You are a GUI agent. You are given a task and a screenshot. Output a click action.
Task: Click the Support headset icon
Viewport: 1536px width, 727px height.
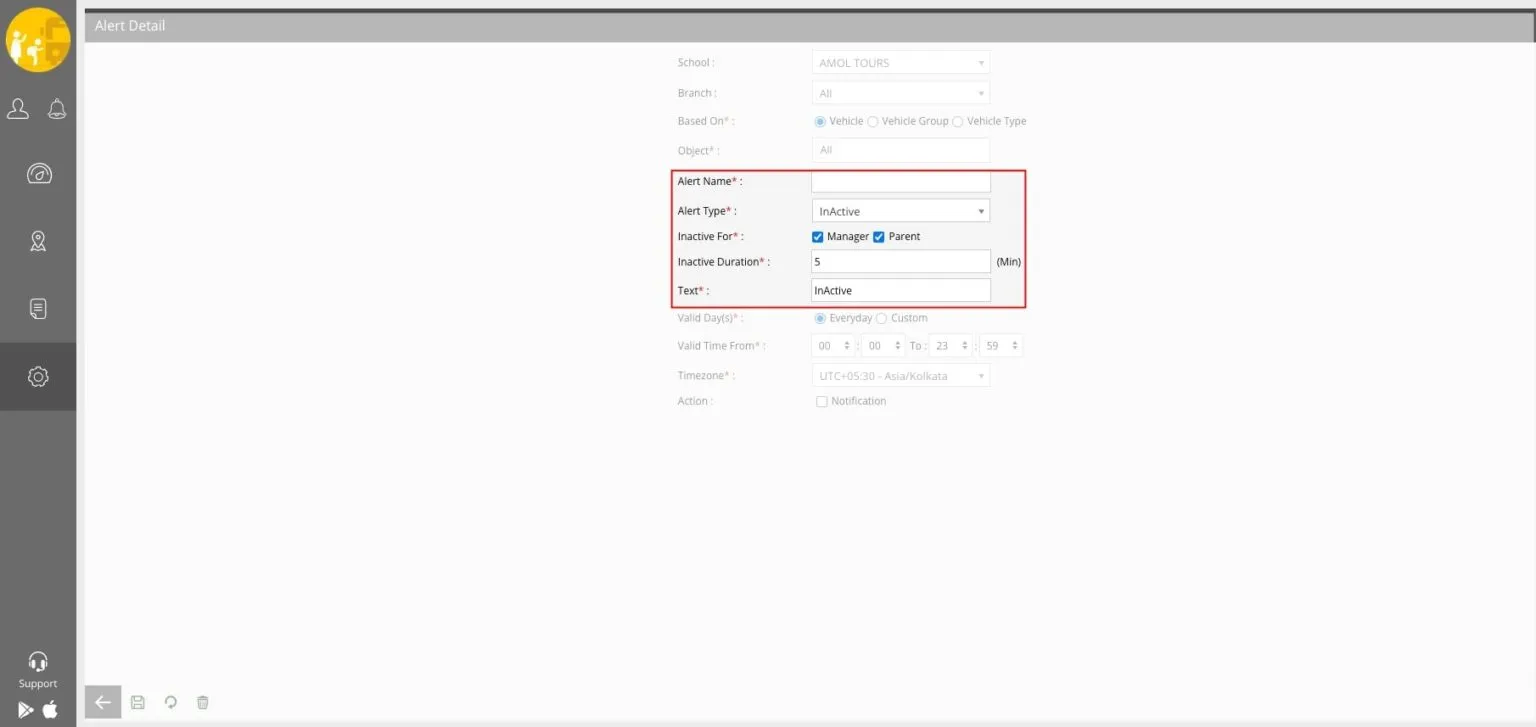coord(38,662)
